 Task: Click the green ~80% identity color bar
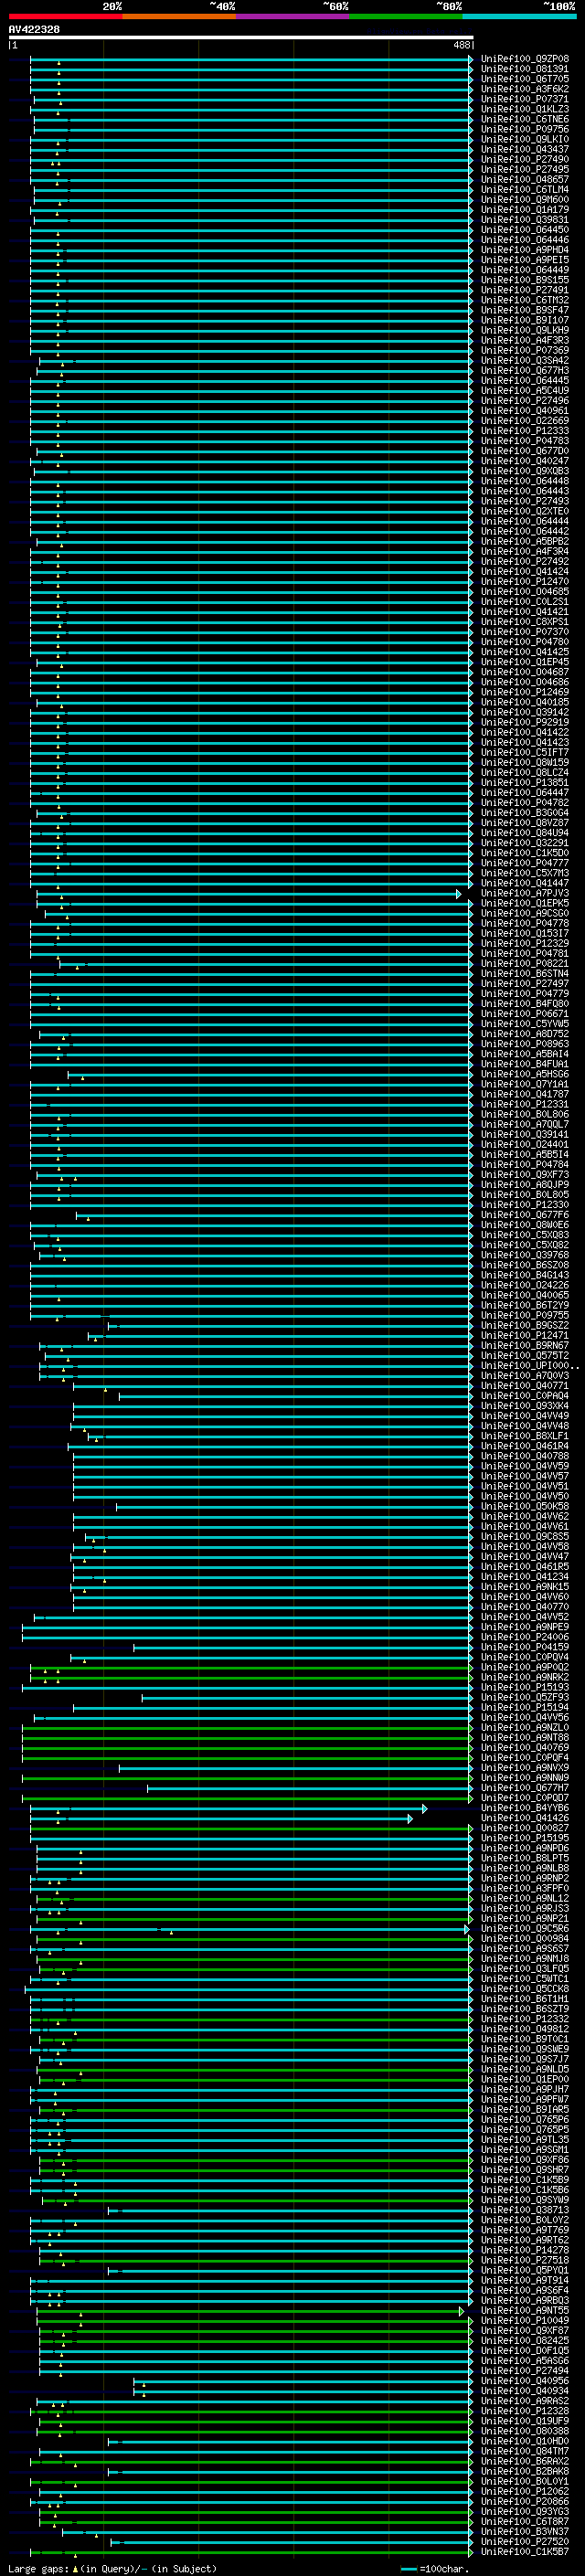[x=406, y=16]
